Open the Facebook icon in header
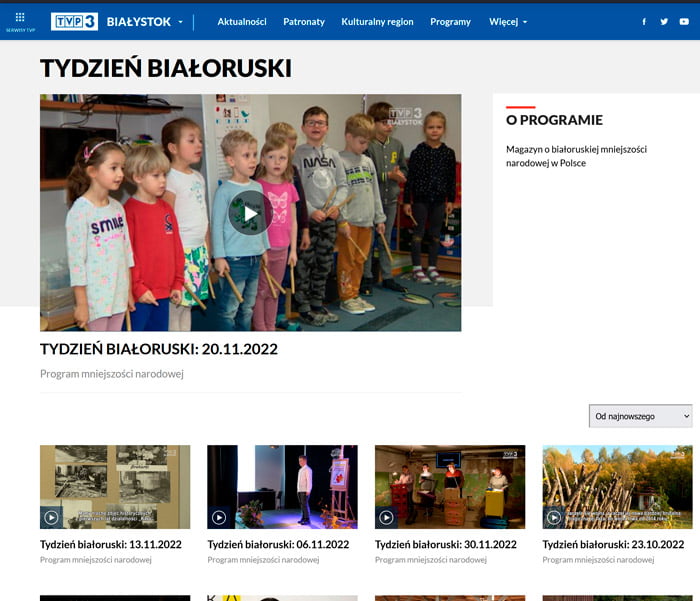700x601 pixels. [643, 21]
